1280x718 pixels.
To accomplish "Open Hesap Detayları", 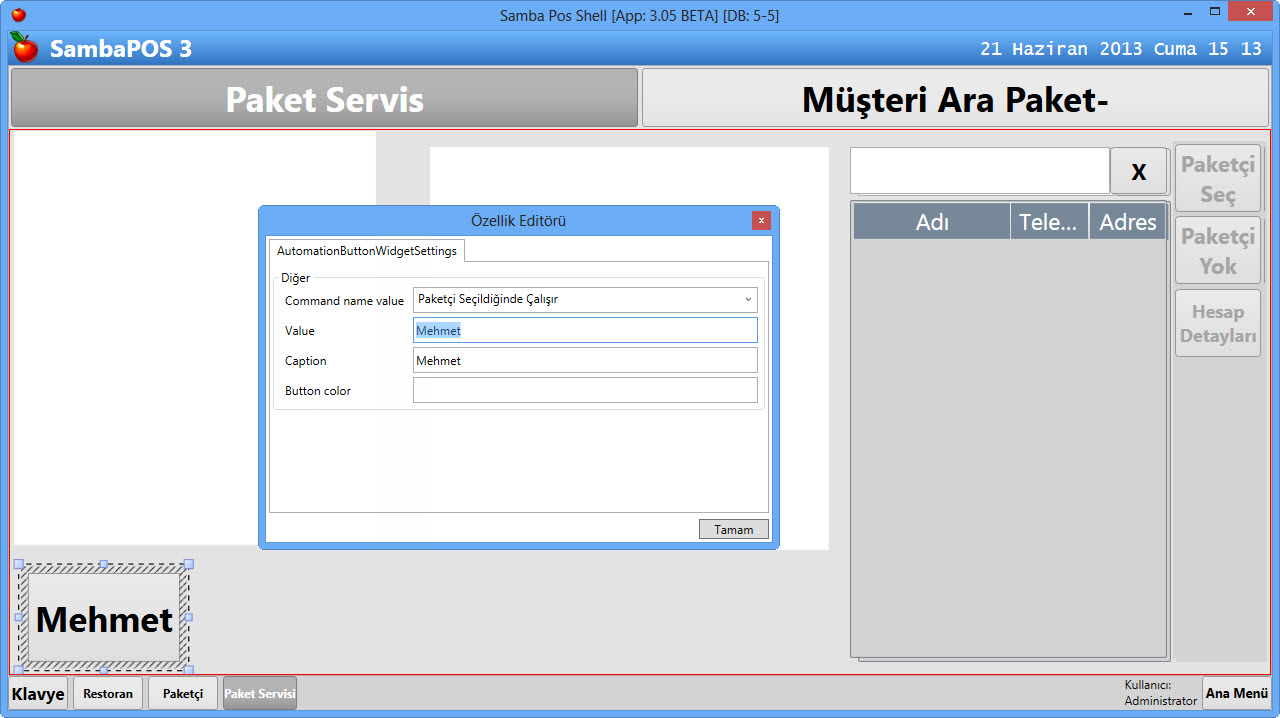I will tap(1217, 322).
